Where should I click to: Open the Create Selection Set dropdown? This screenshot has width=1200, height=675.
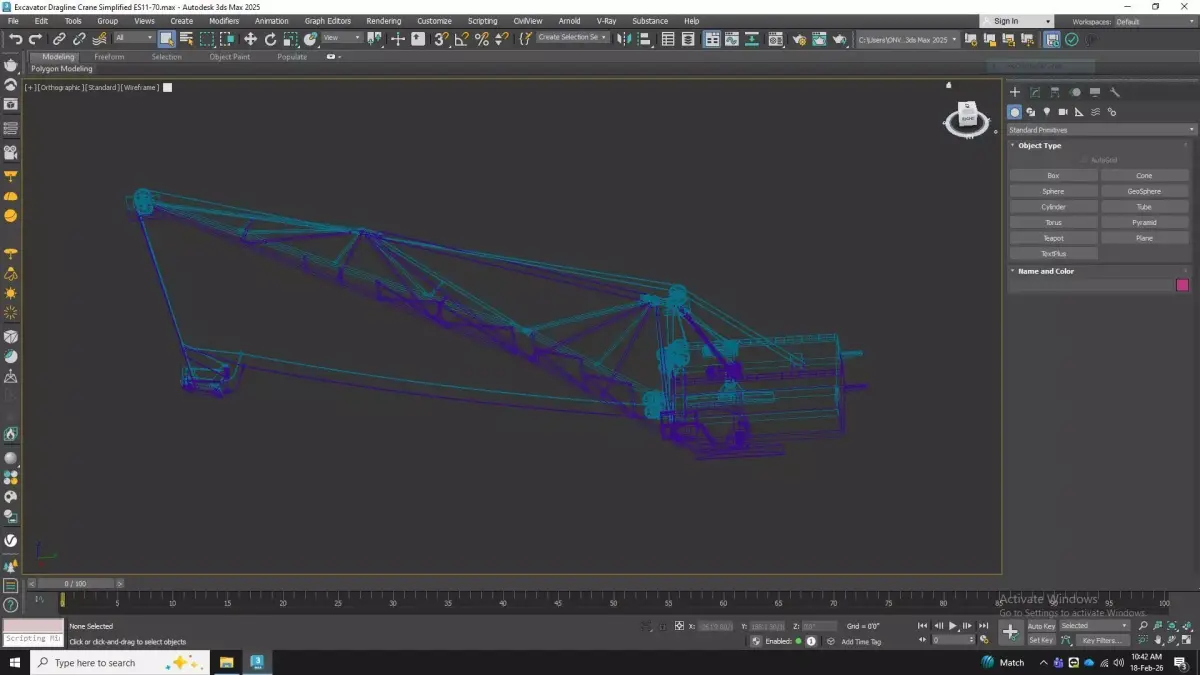pos(572,38)
